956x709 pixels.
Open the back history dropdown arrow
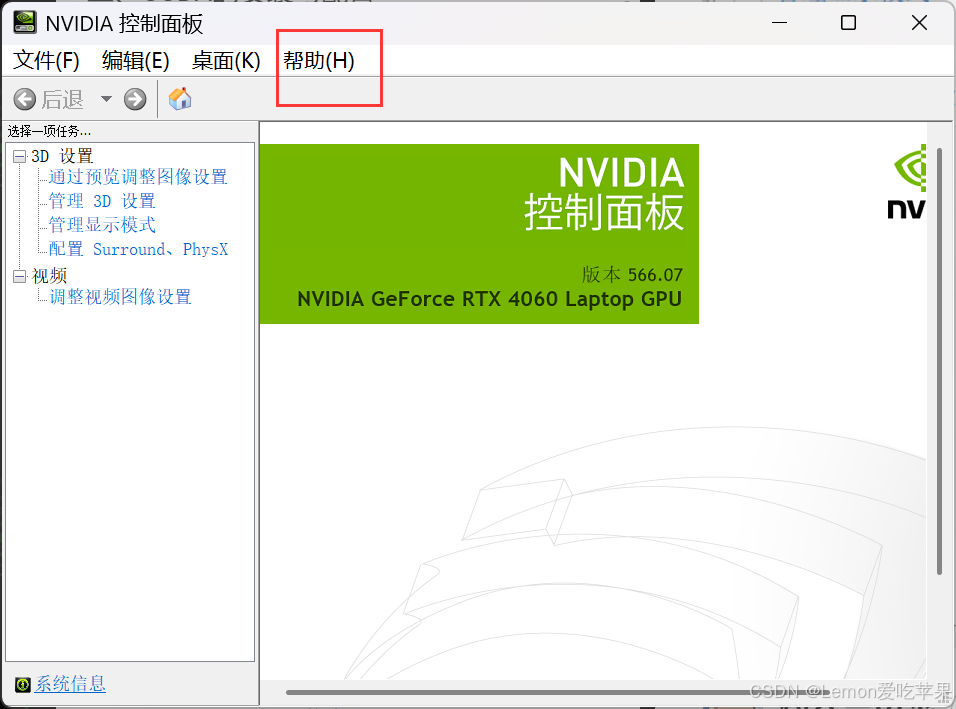pos(106,99)
